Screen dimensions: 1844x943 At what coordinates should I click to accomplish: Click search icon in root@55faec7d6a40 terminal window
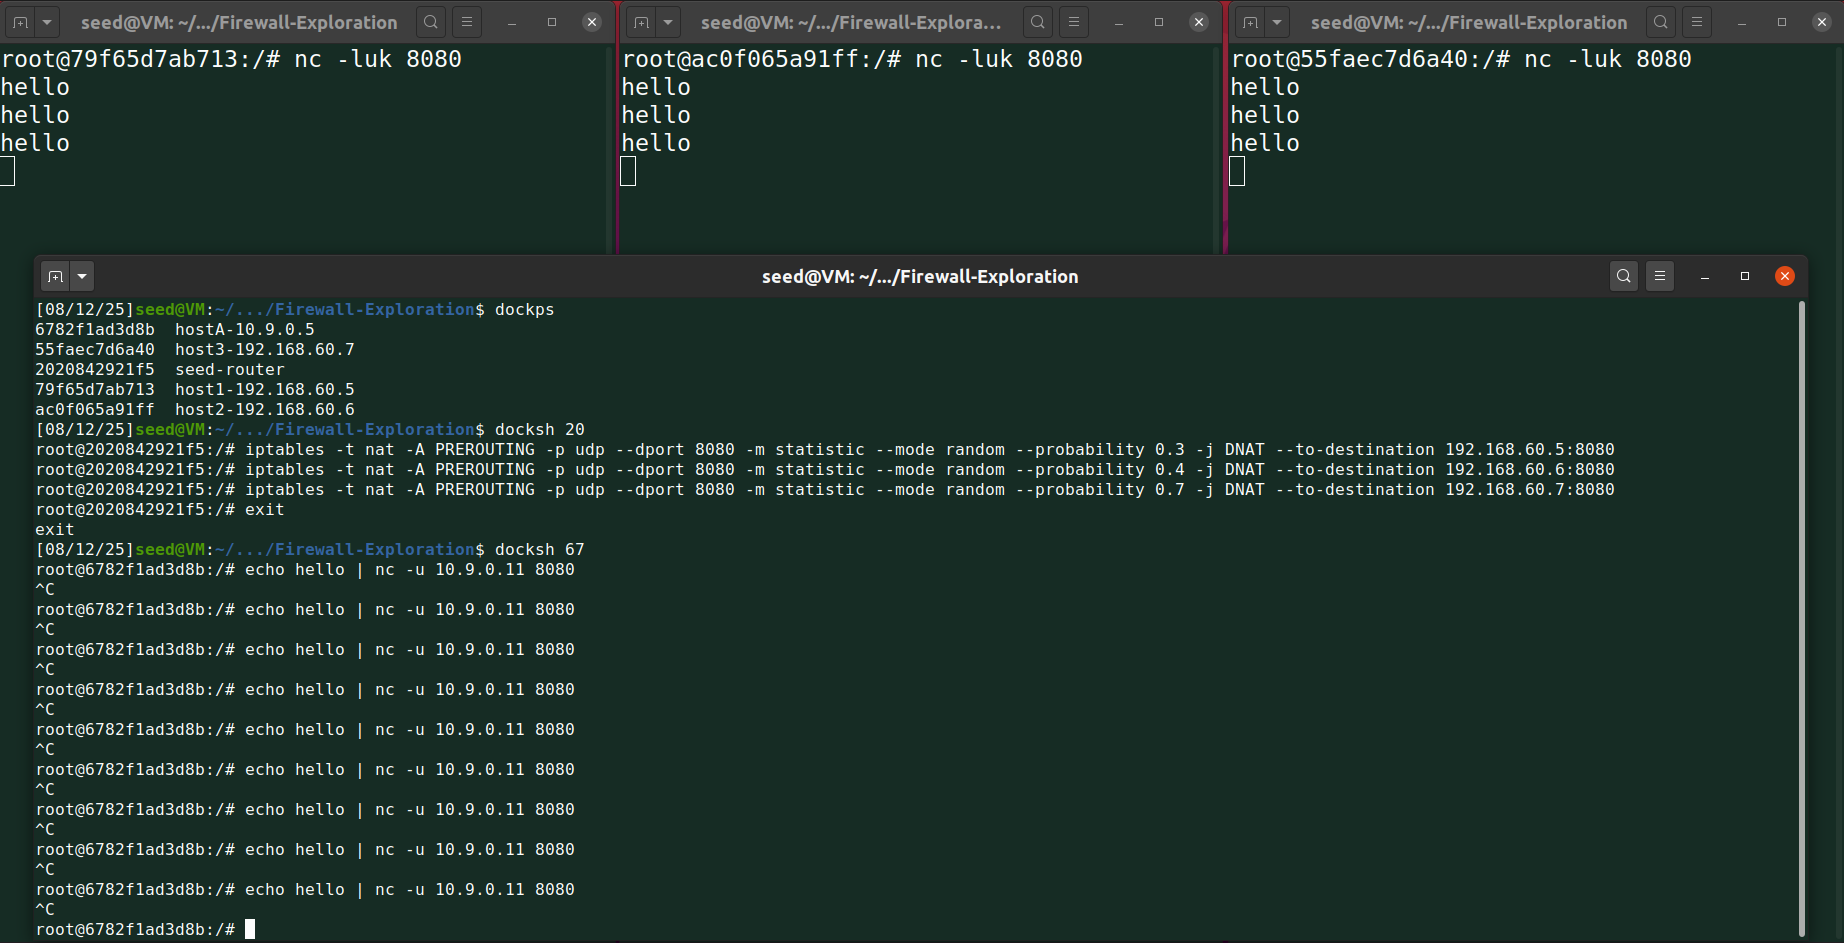(x=1661, y=22)
